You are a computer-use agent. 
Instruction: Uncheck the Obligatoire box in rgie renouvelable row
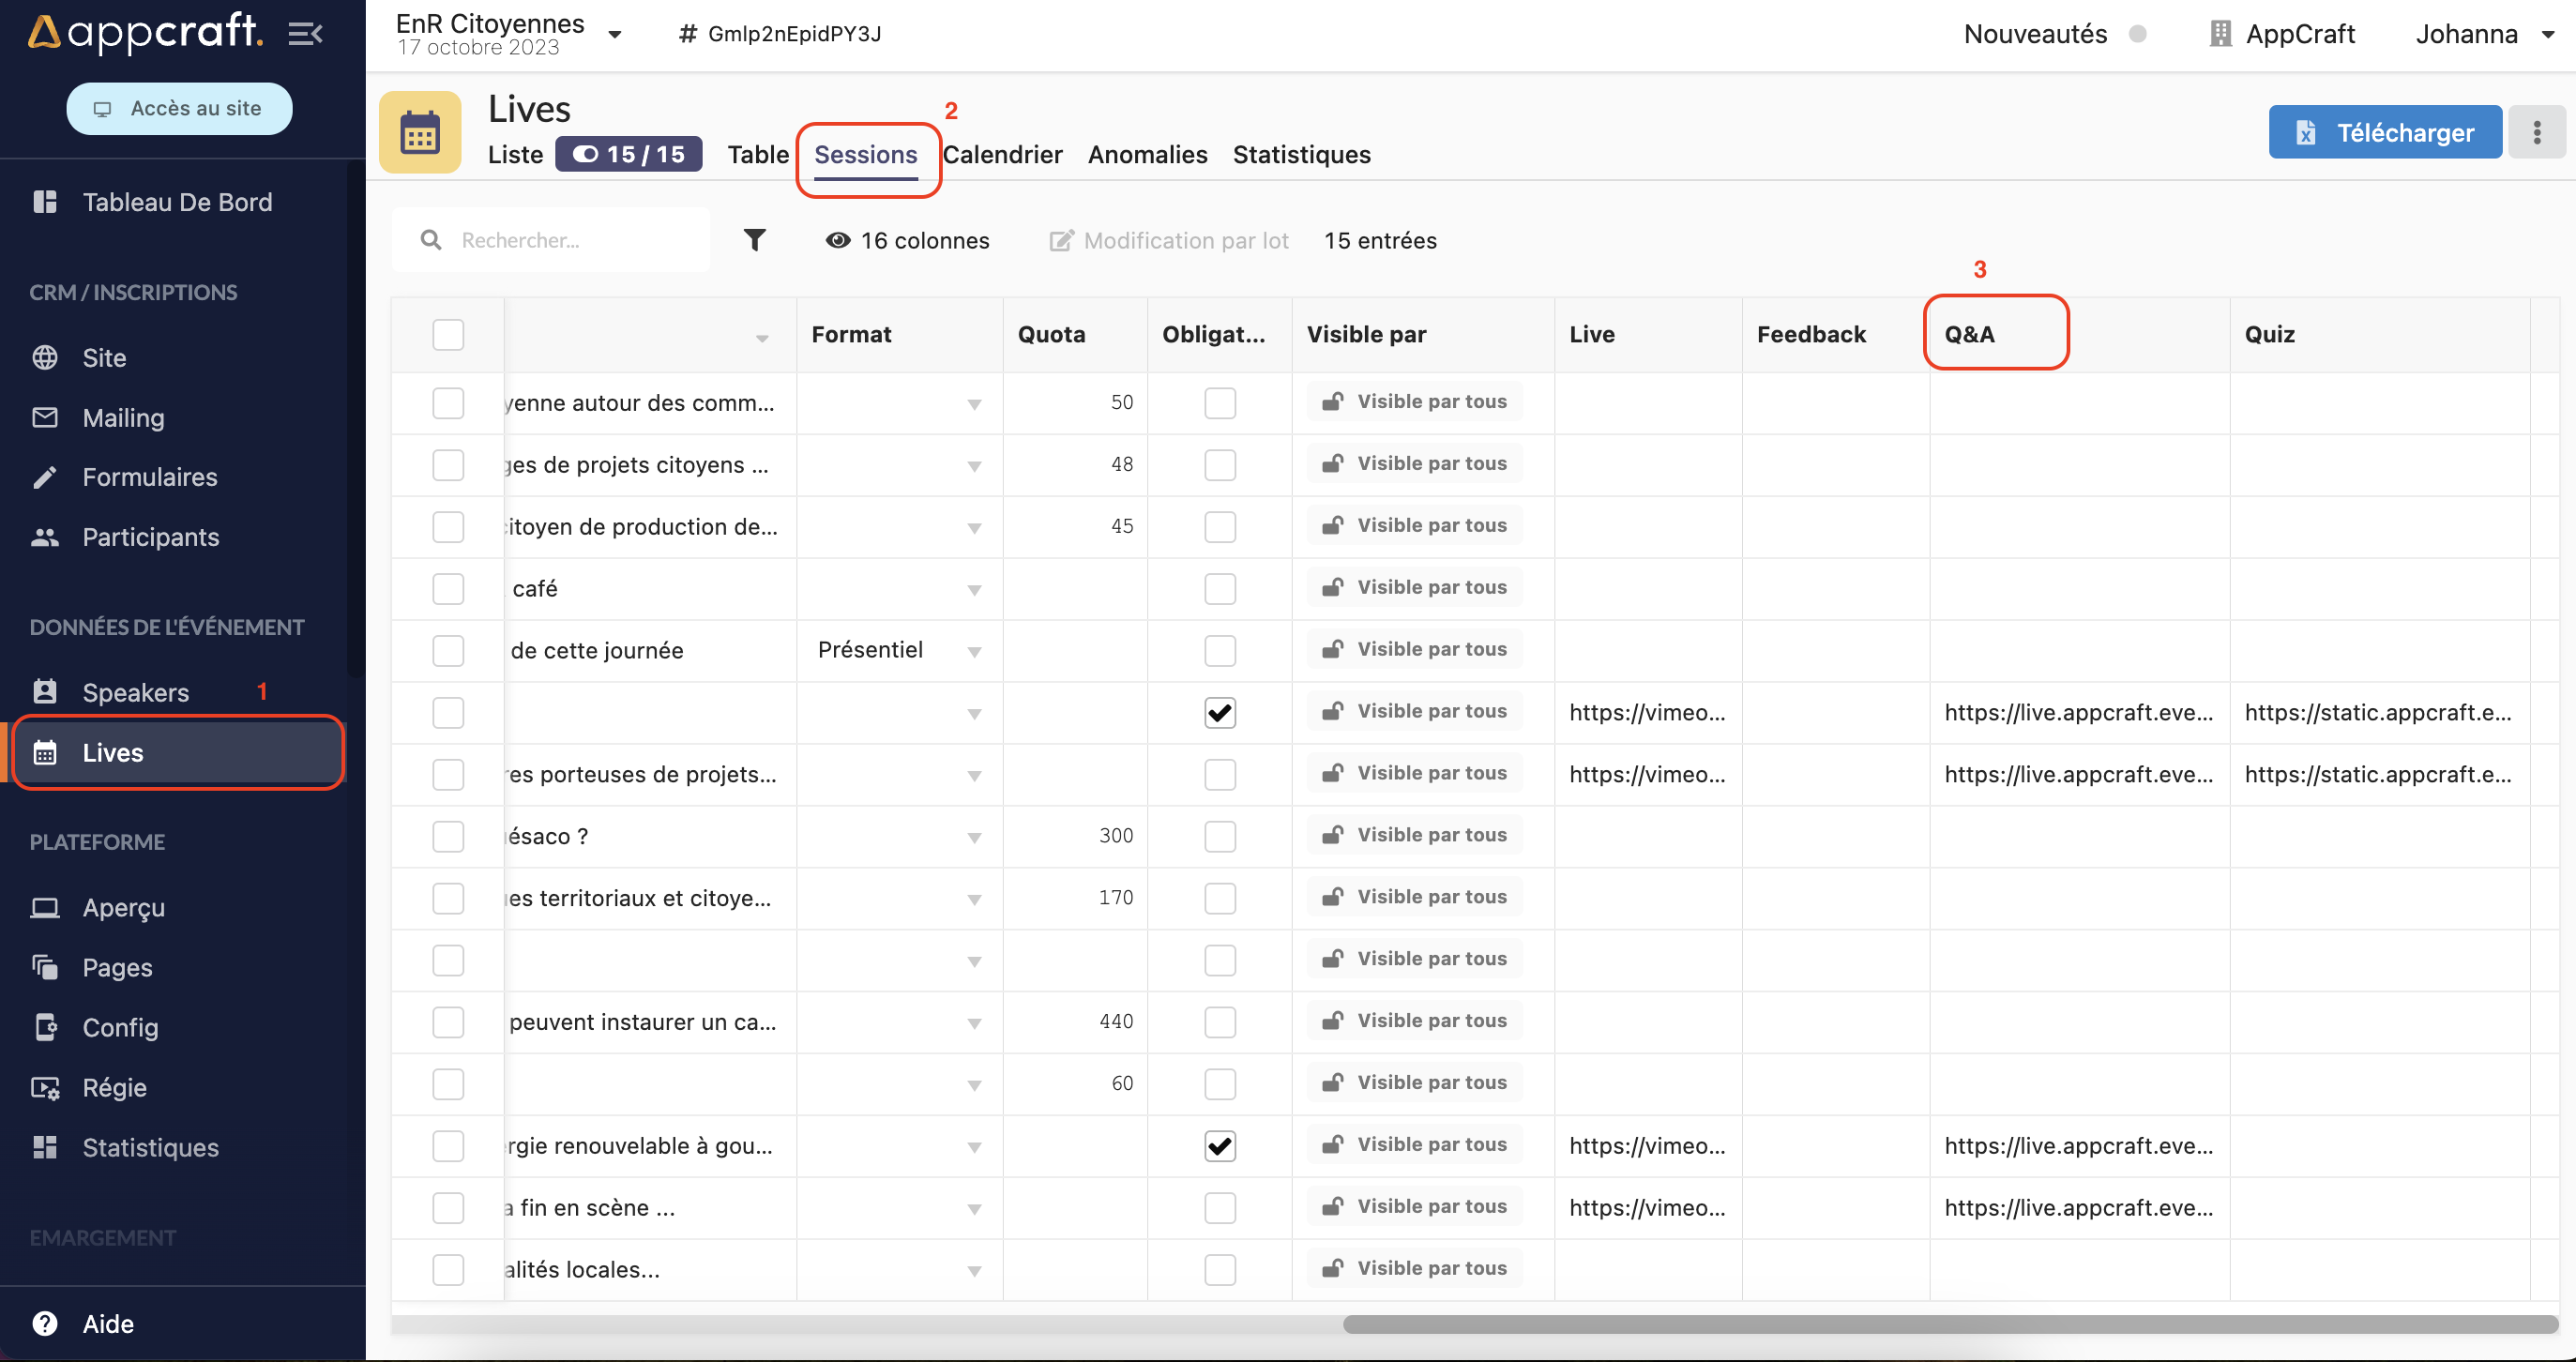click(1219, 1145)
